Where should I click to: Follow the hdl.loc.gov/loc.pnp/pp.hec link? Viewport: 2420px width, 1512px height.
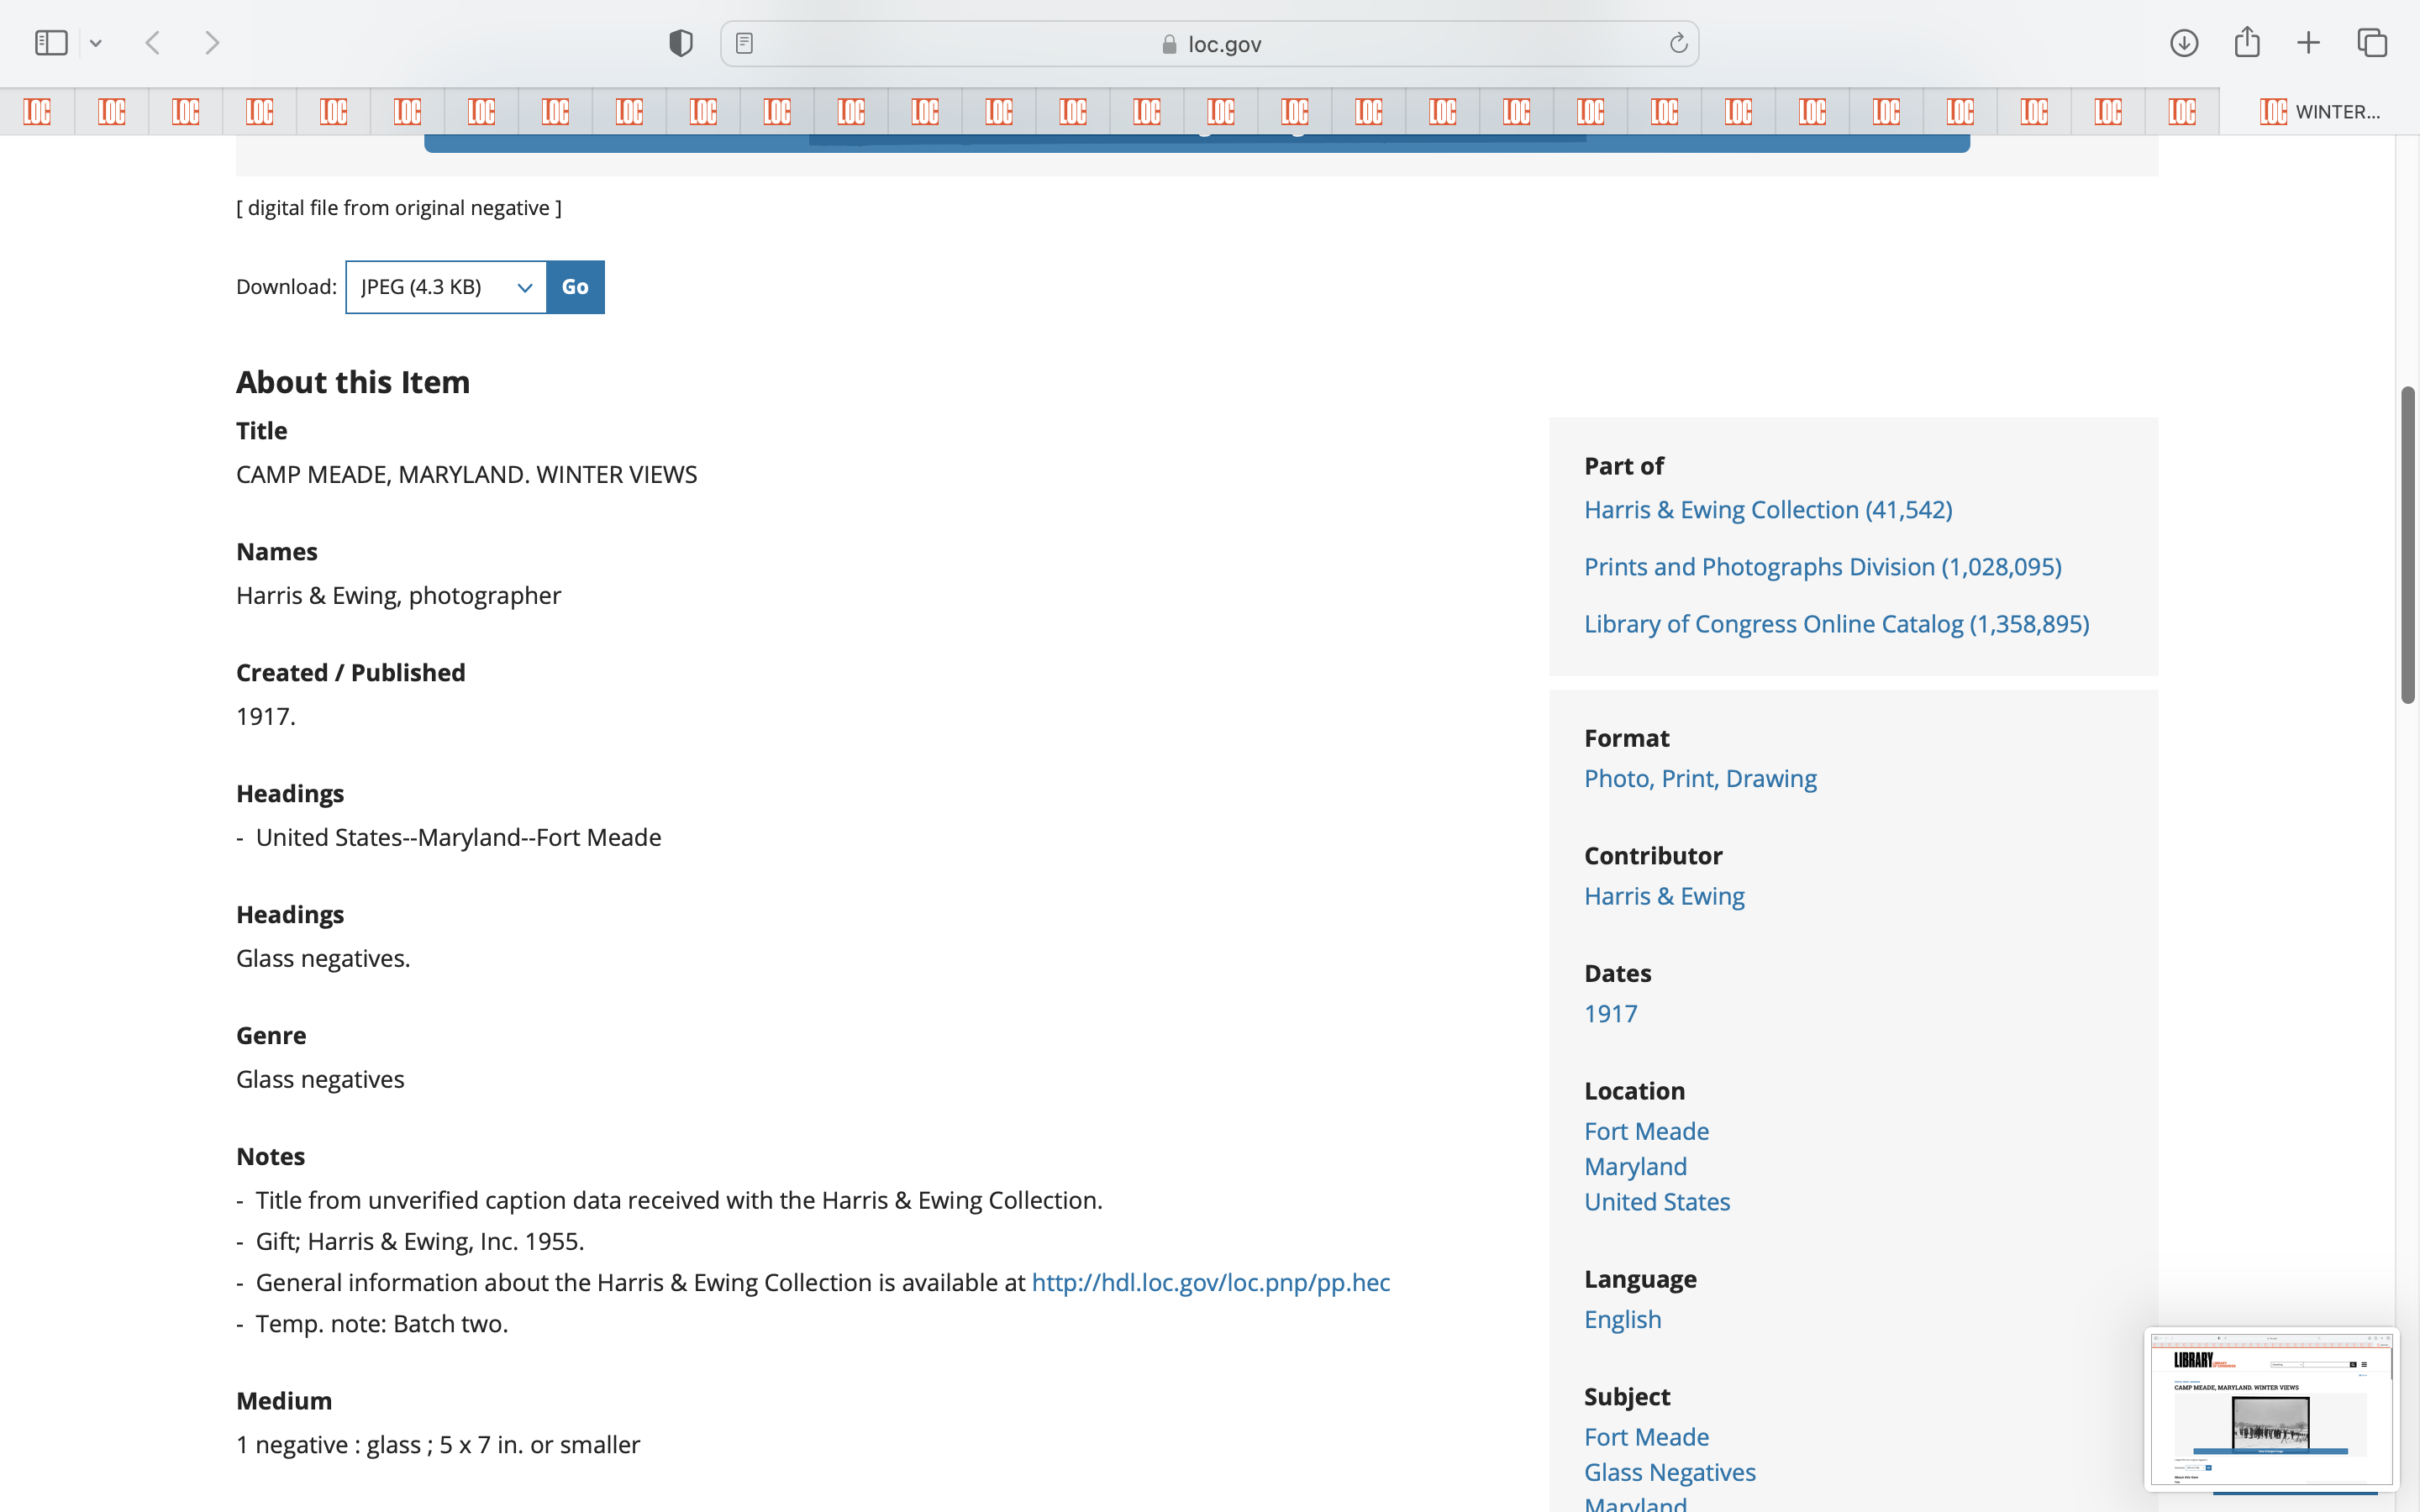[x=1210, y=1282]
